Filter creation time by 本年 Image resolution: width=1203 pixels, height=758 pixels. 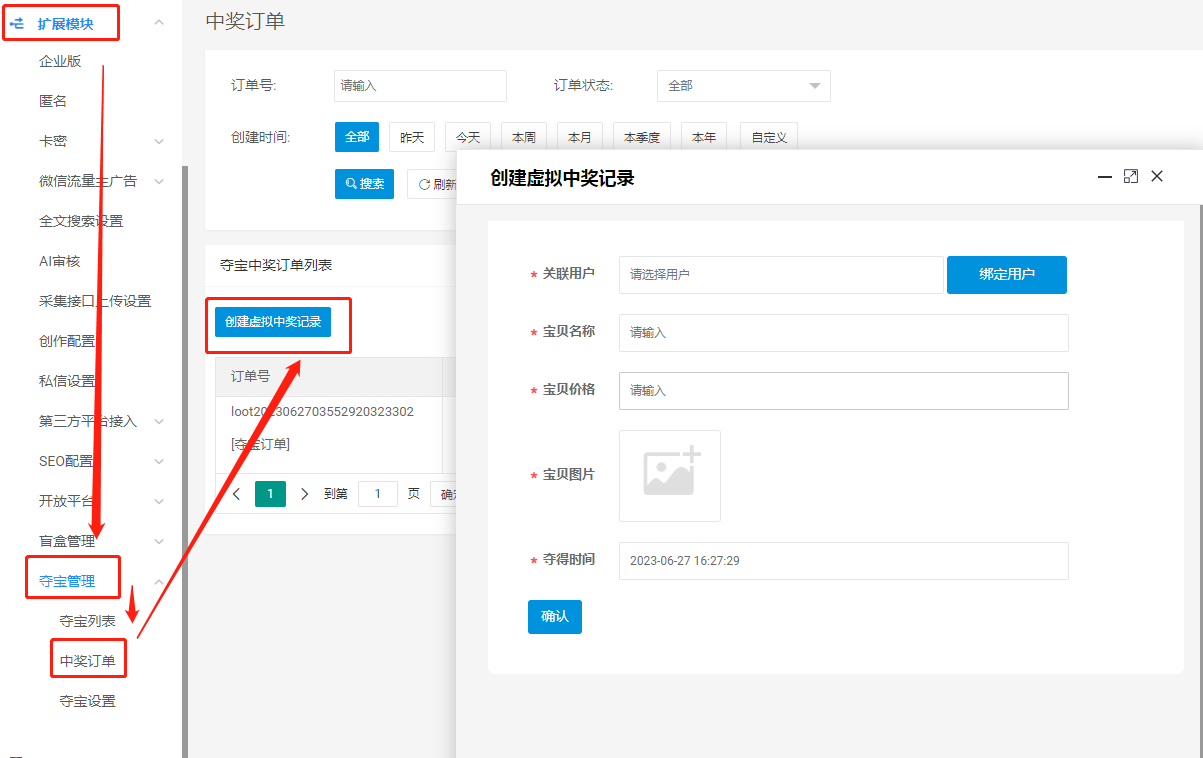point(704,137)
